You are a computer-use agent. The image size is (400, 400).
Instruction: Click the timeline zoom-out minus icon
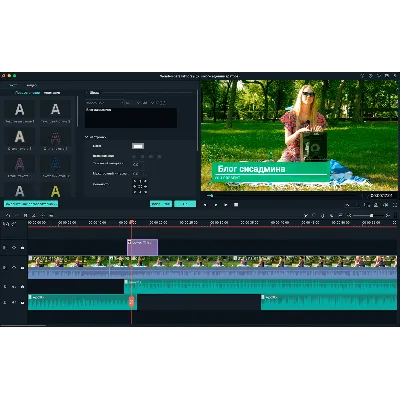(x=349, y=216)
